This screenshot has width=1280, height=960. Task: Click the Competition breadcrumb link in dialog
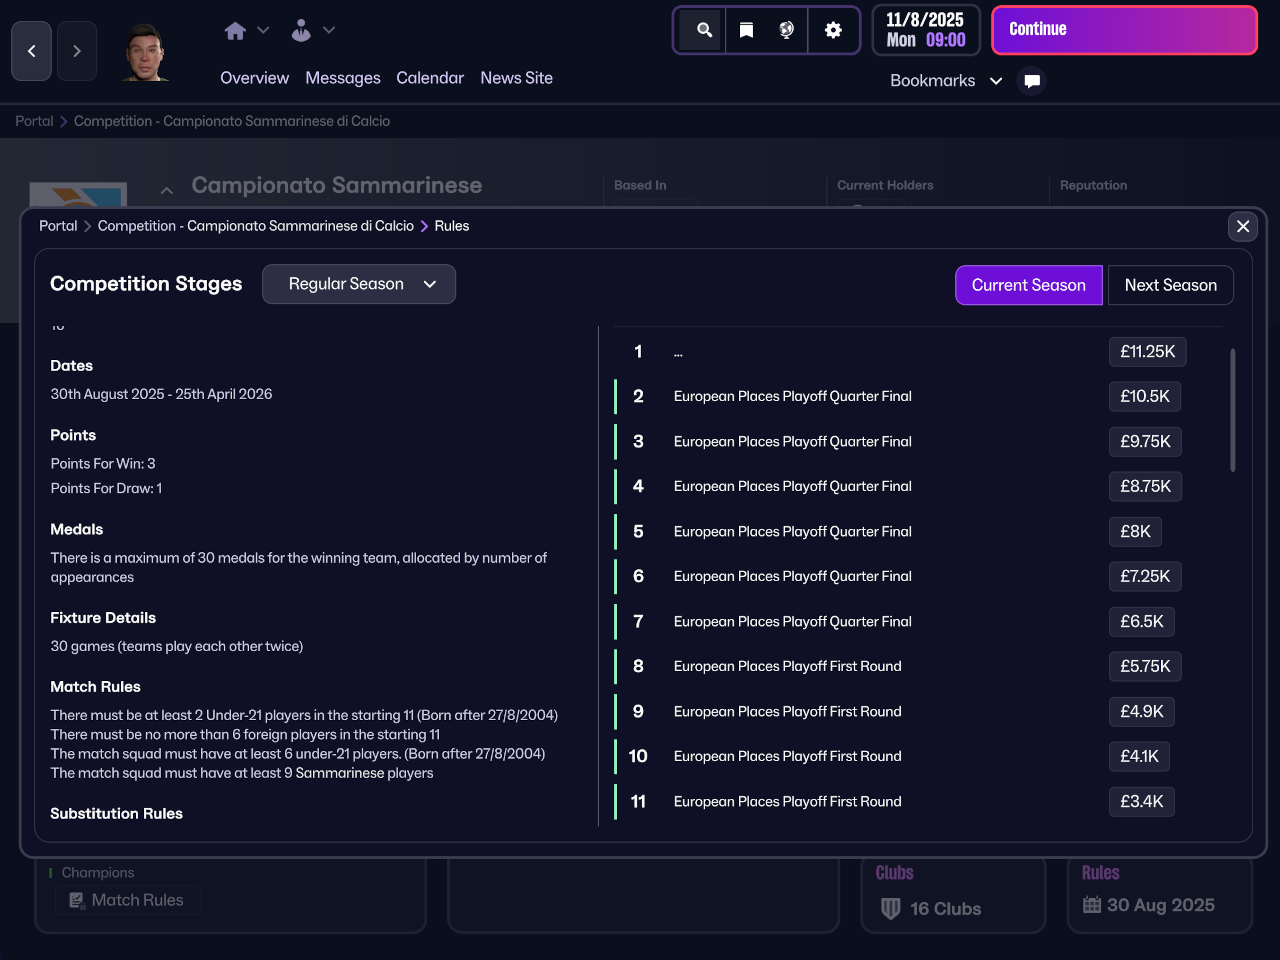click(x=255, y=226)
